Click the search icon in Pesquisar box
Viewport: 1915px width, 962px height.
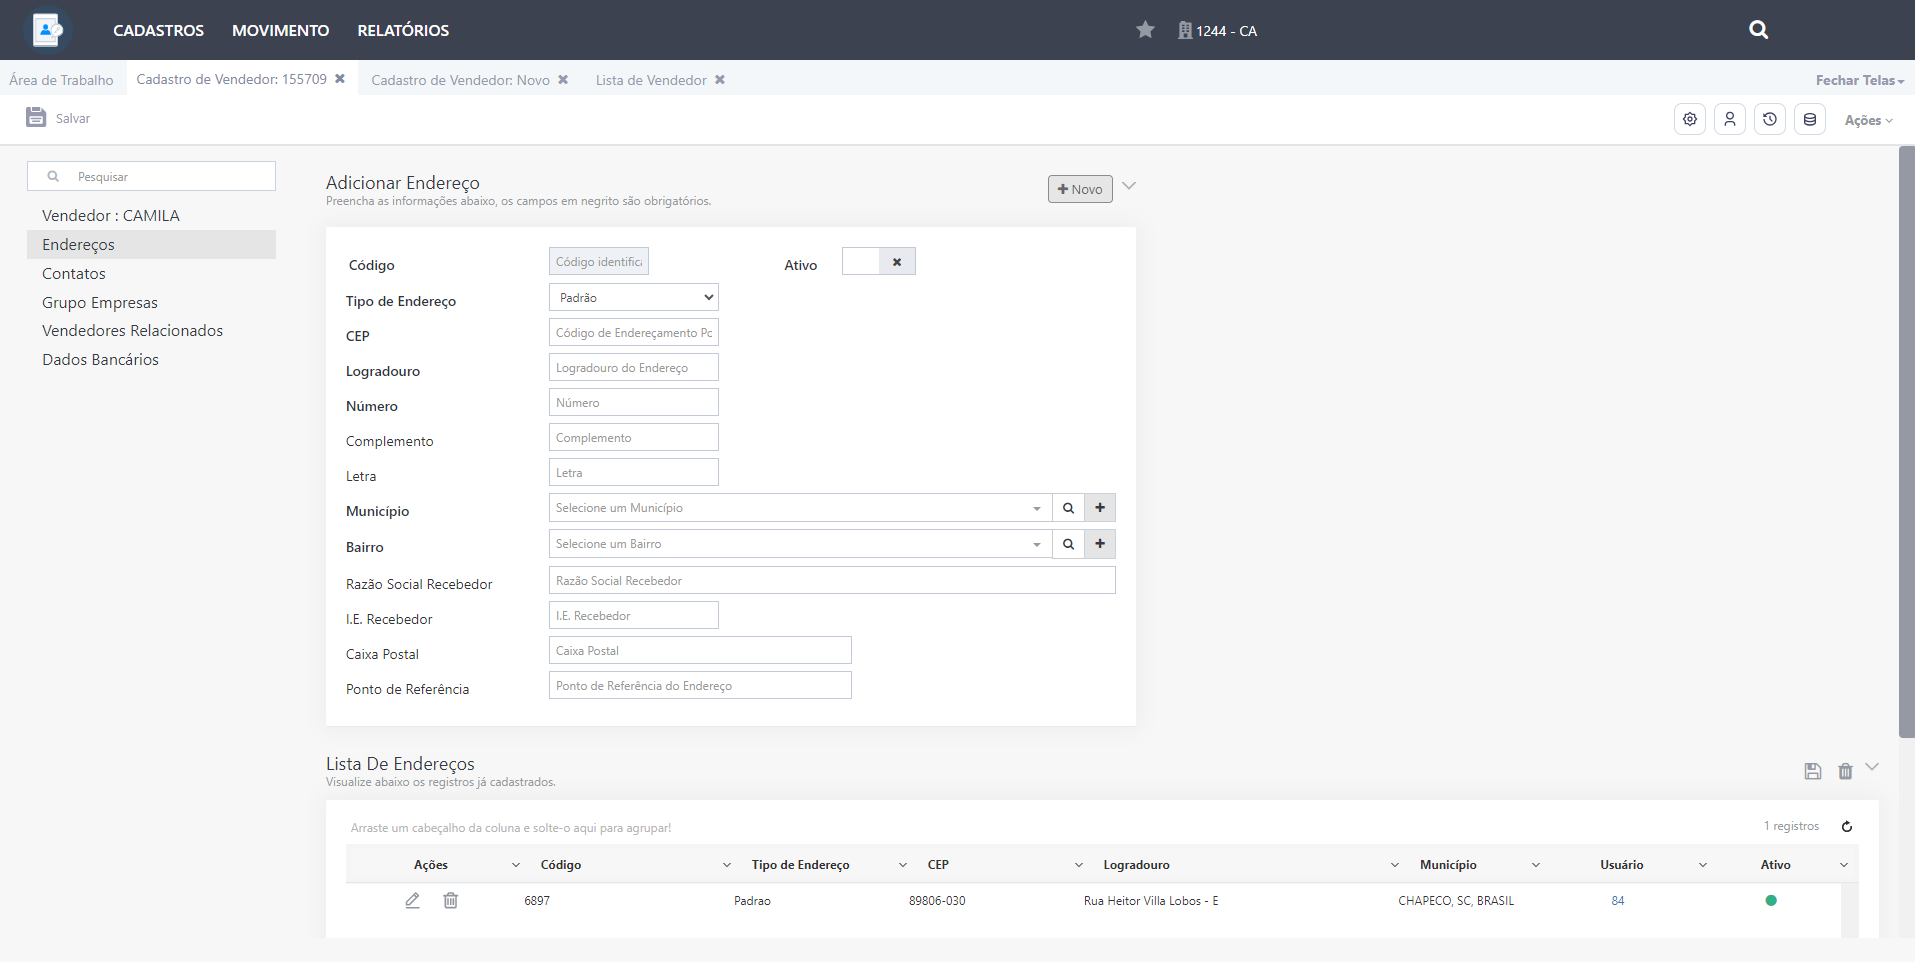(x=53, y=176)
